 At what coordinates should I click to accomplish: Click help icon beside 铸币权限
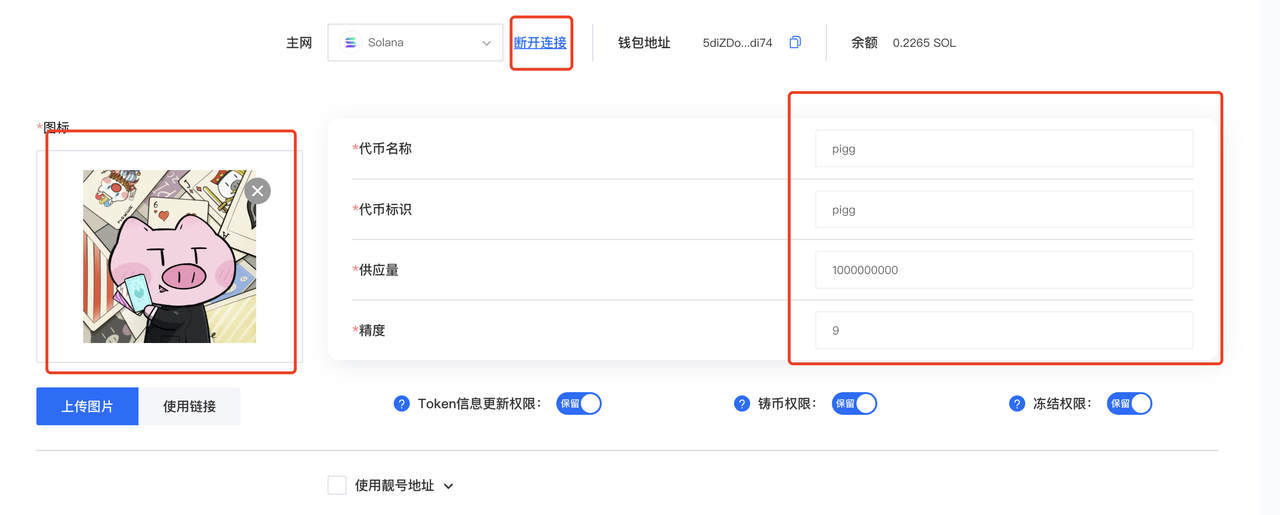[742, 404]
